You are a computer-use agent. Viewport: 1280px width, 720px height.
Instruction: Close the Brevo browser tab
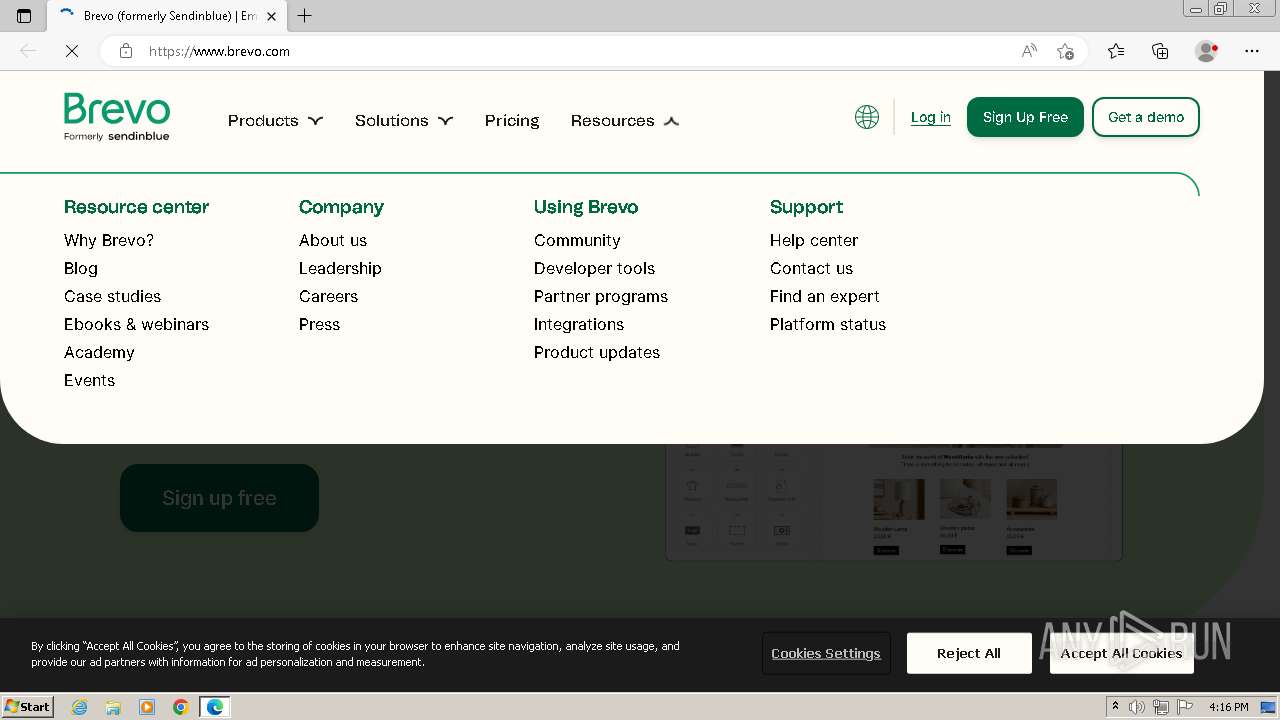click(x=271, y=16)
